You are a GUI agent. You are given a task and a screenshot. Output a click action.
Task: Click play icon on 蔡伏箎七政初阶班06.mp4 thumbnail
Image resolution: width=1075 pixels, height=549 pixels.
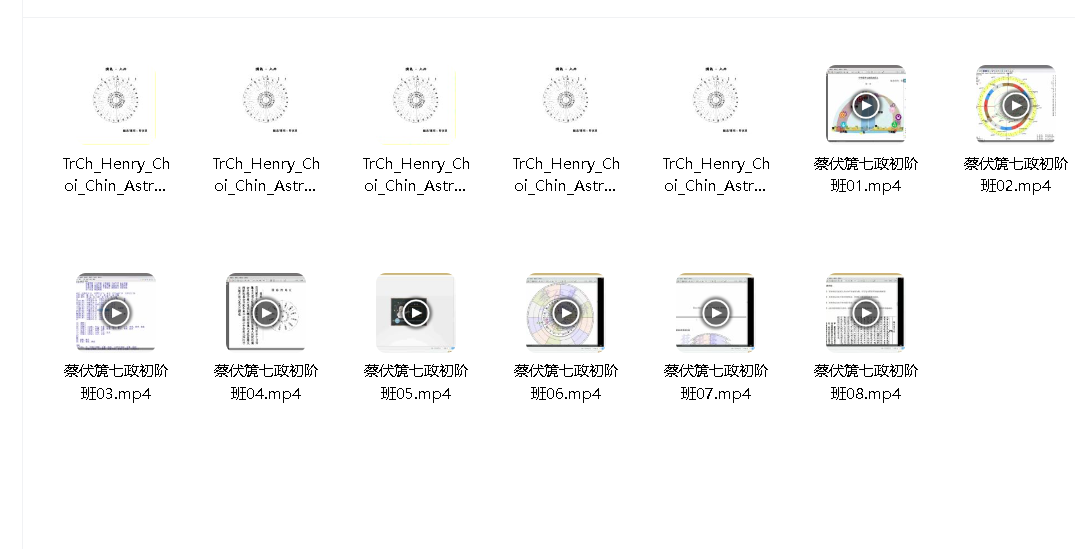pyautogui.click(x=566, y=313)
